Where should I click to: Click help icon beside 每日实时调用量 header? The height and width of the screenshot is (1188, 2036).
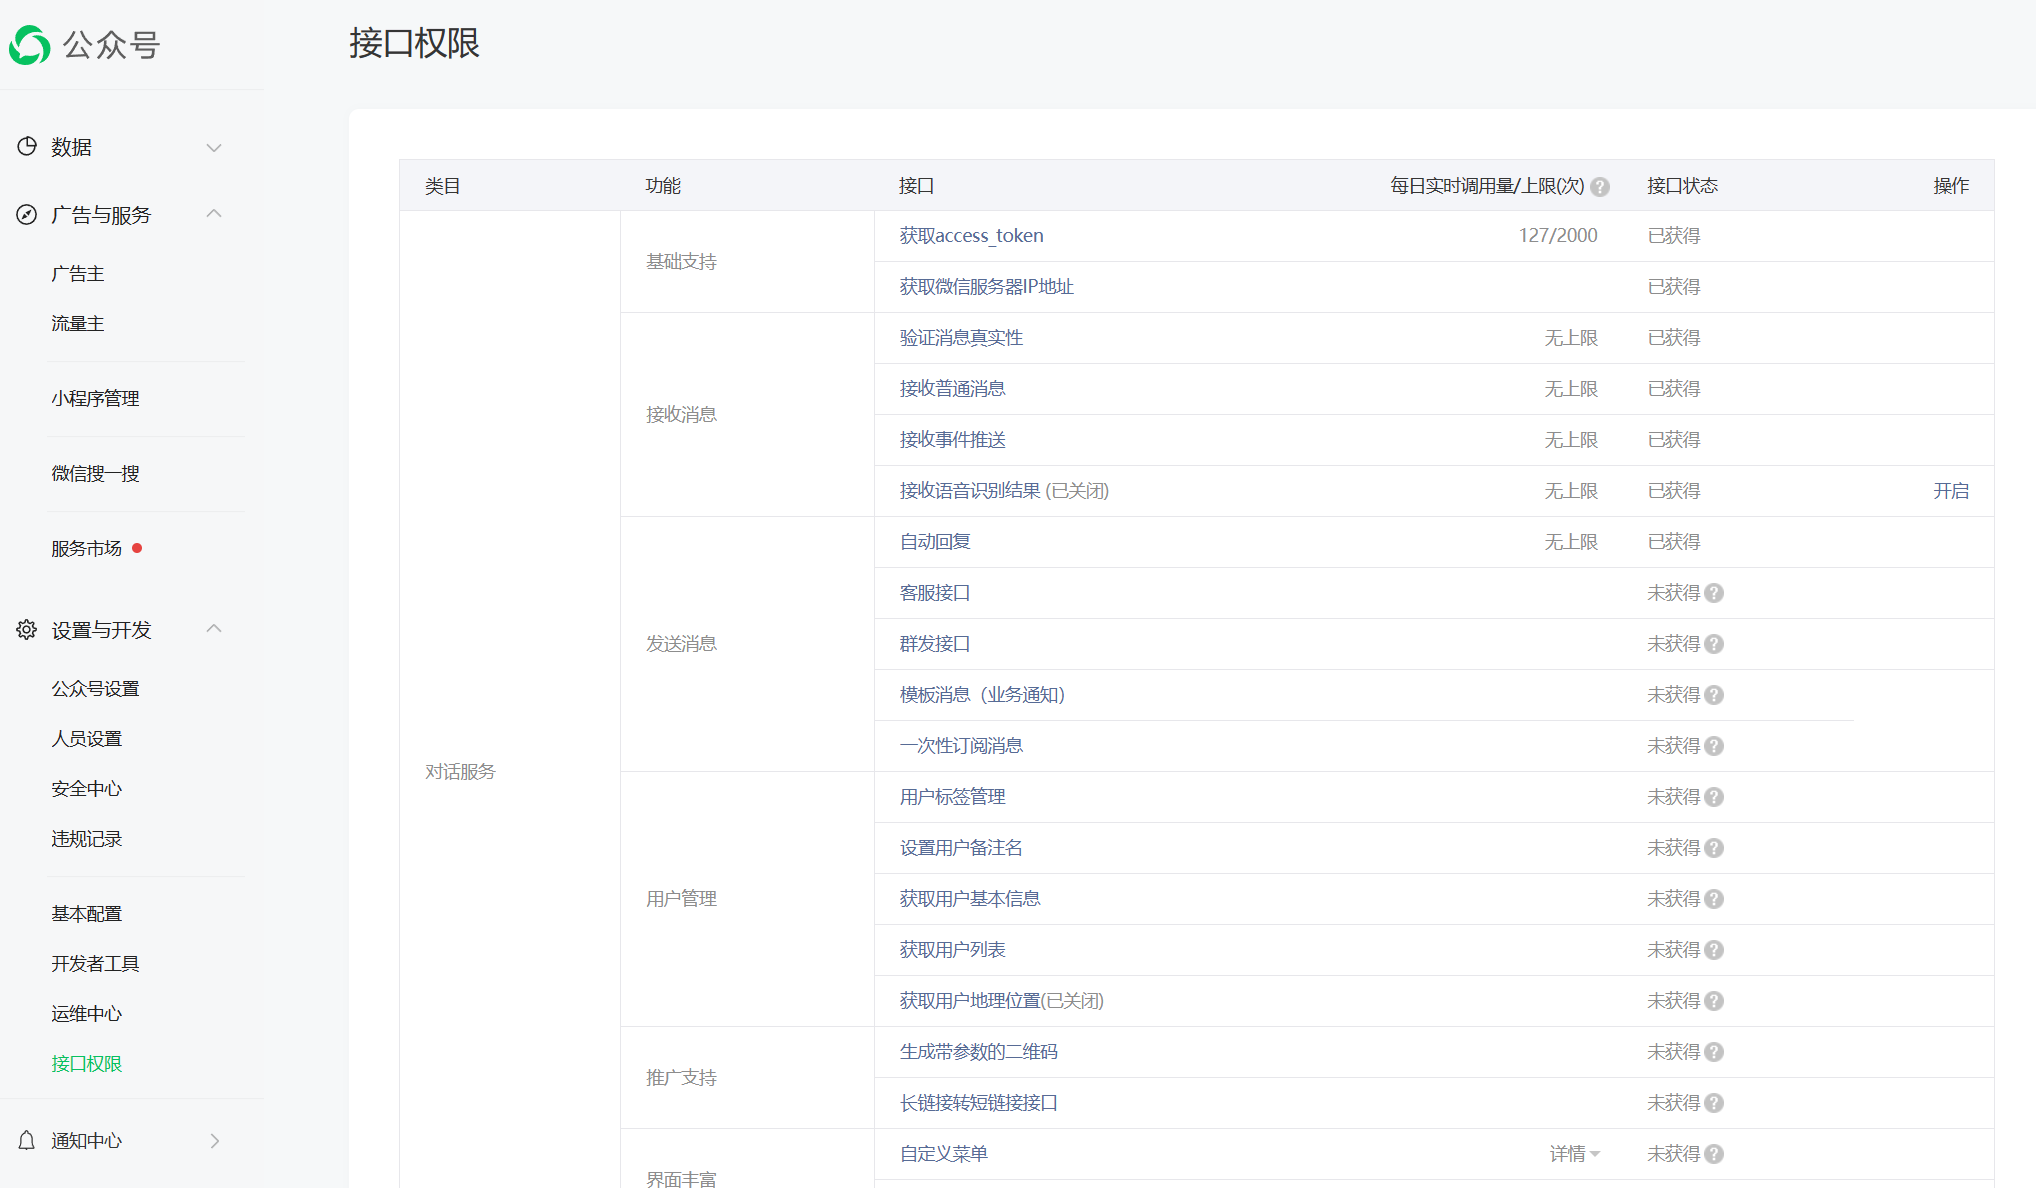click(x=1600, y=187)
